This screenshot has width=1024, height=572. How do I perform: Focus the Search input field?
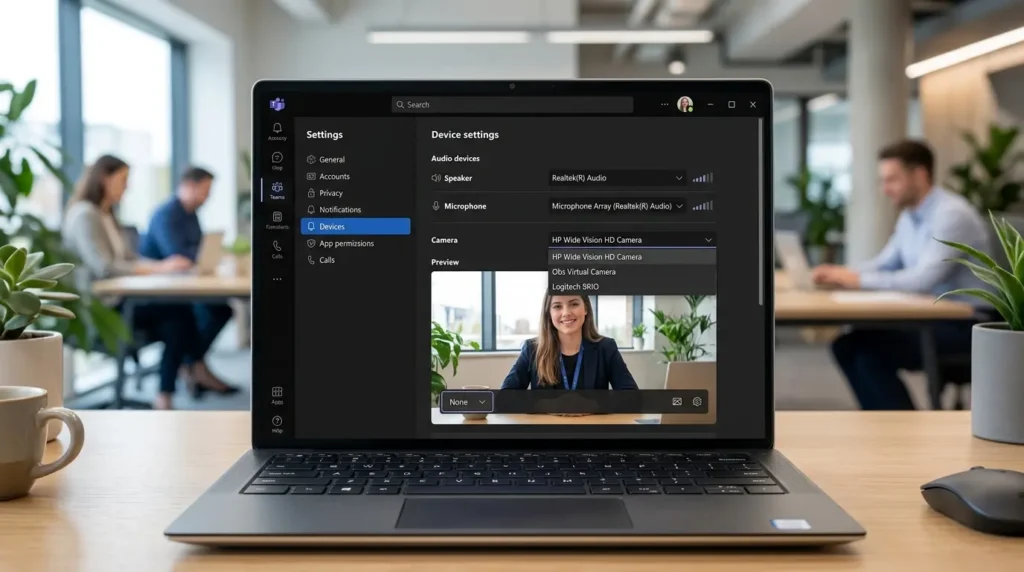tap(512, 104)
